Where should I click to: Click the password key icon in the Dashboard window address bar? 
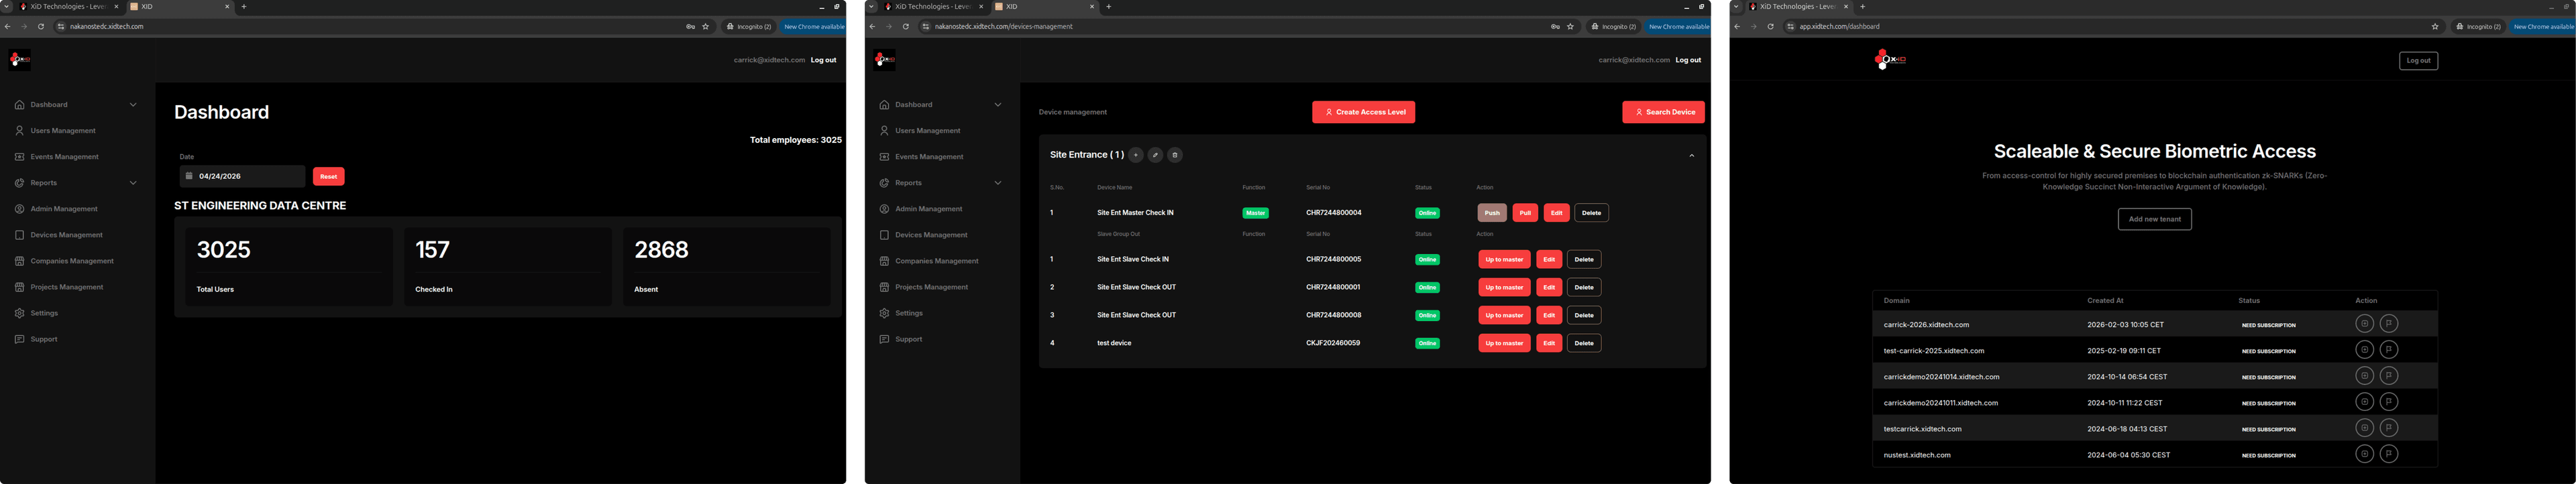[690, 27]
